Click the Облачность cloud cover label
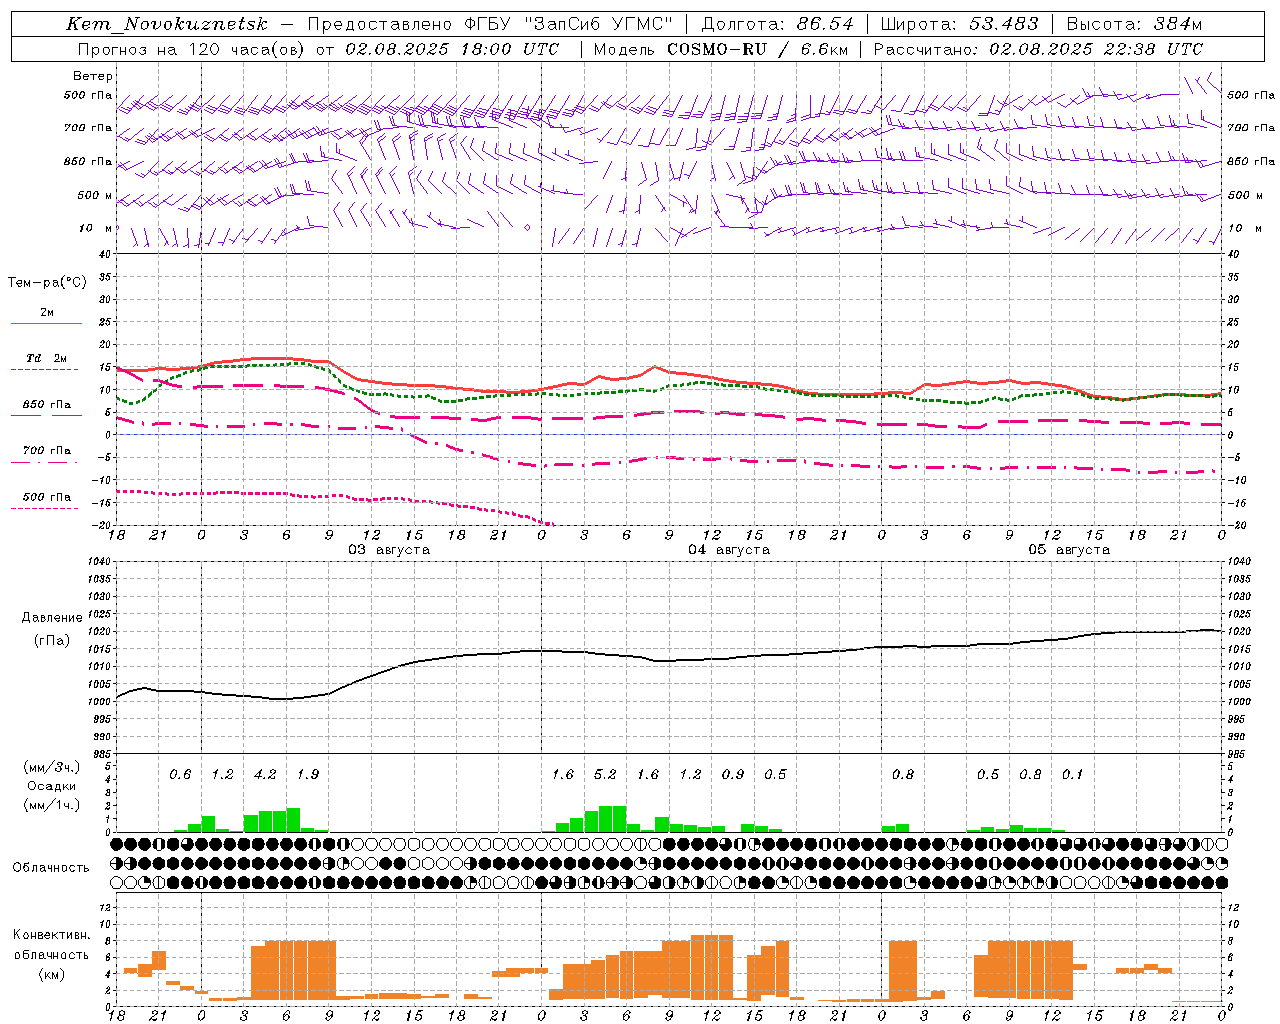 point(51,868)
